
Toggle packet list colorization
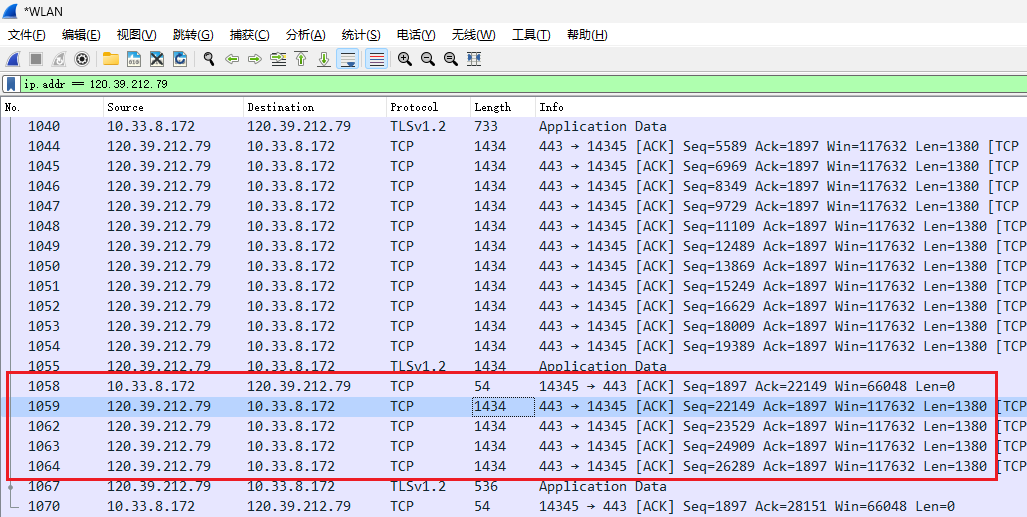pos(377,59)
